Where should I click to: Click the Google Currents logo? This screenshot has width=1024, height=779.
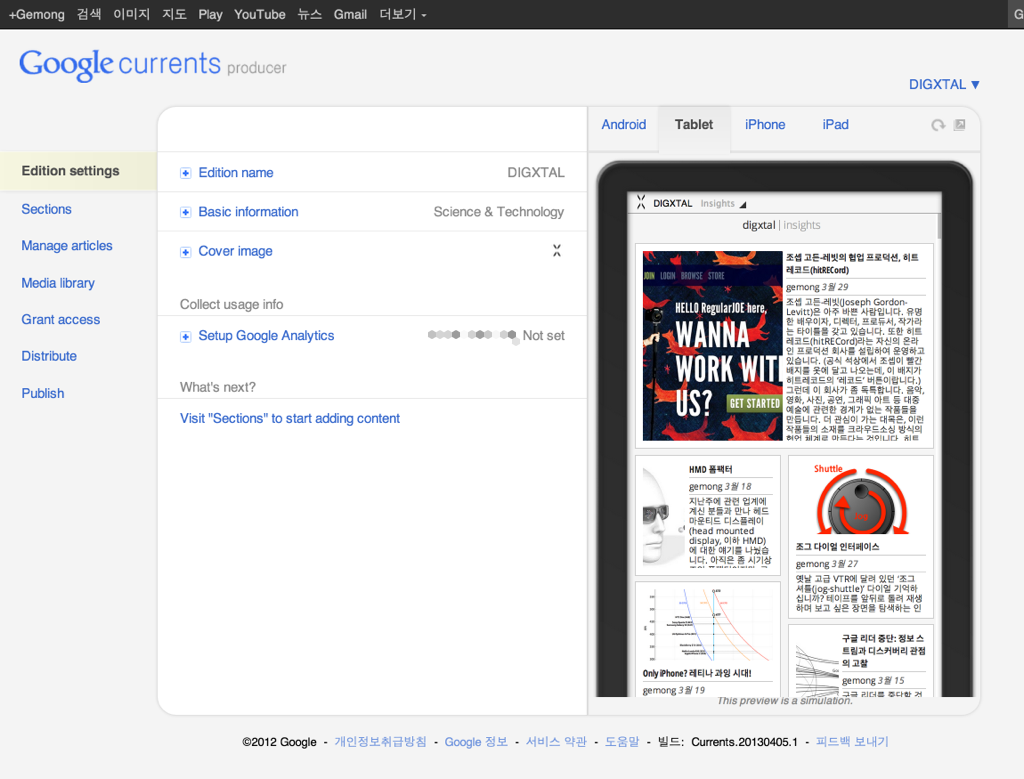click(120, 64)
